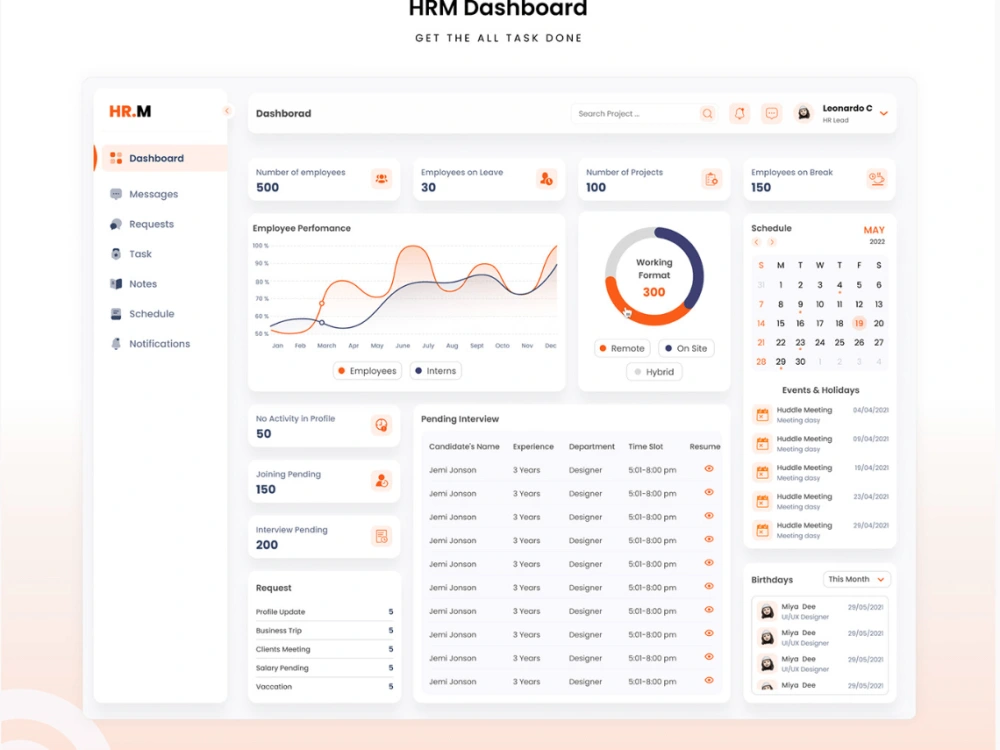View resume in third Pending Interview row
Screen dimensions: 1000x750
[709, 516]
